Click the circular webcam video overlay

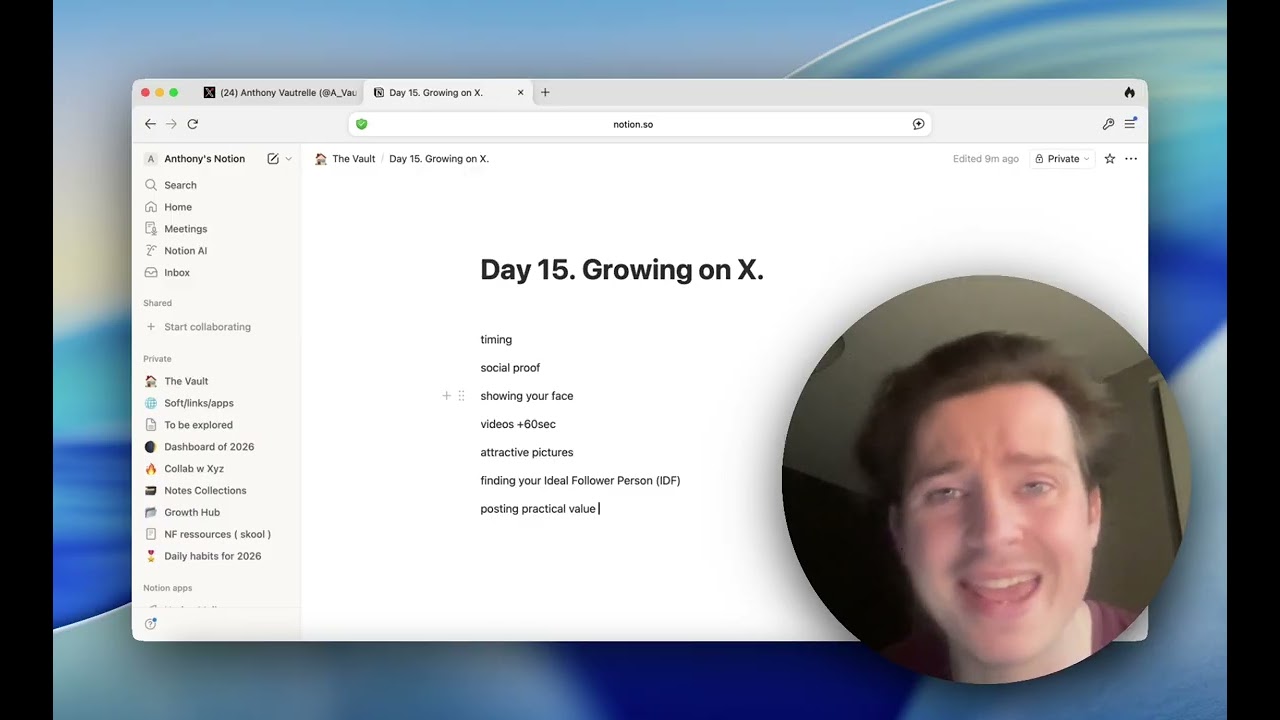tap(985, 479)
